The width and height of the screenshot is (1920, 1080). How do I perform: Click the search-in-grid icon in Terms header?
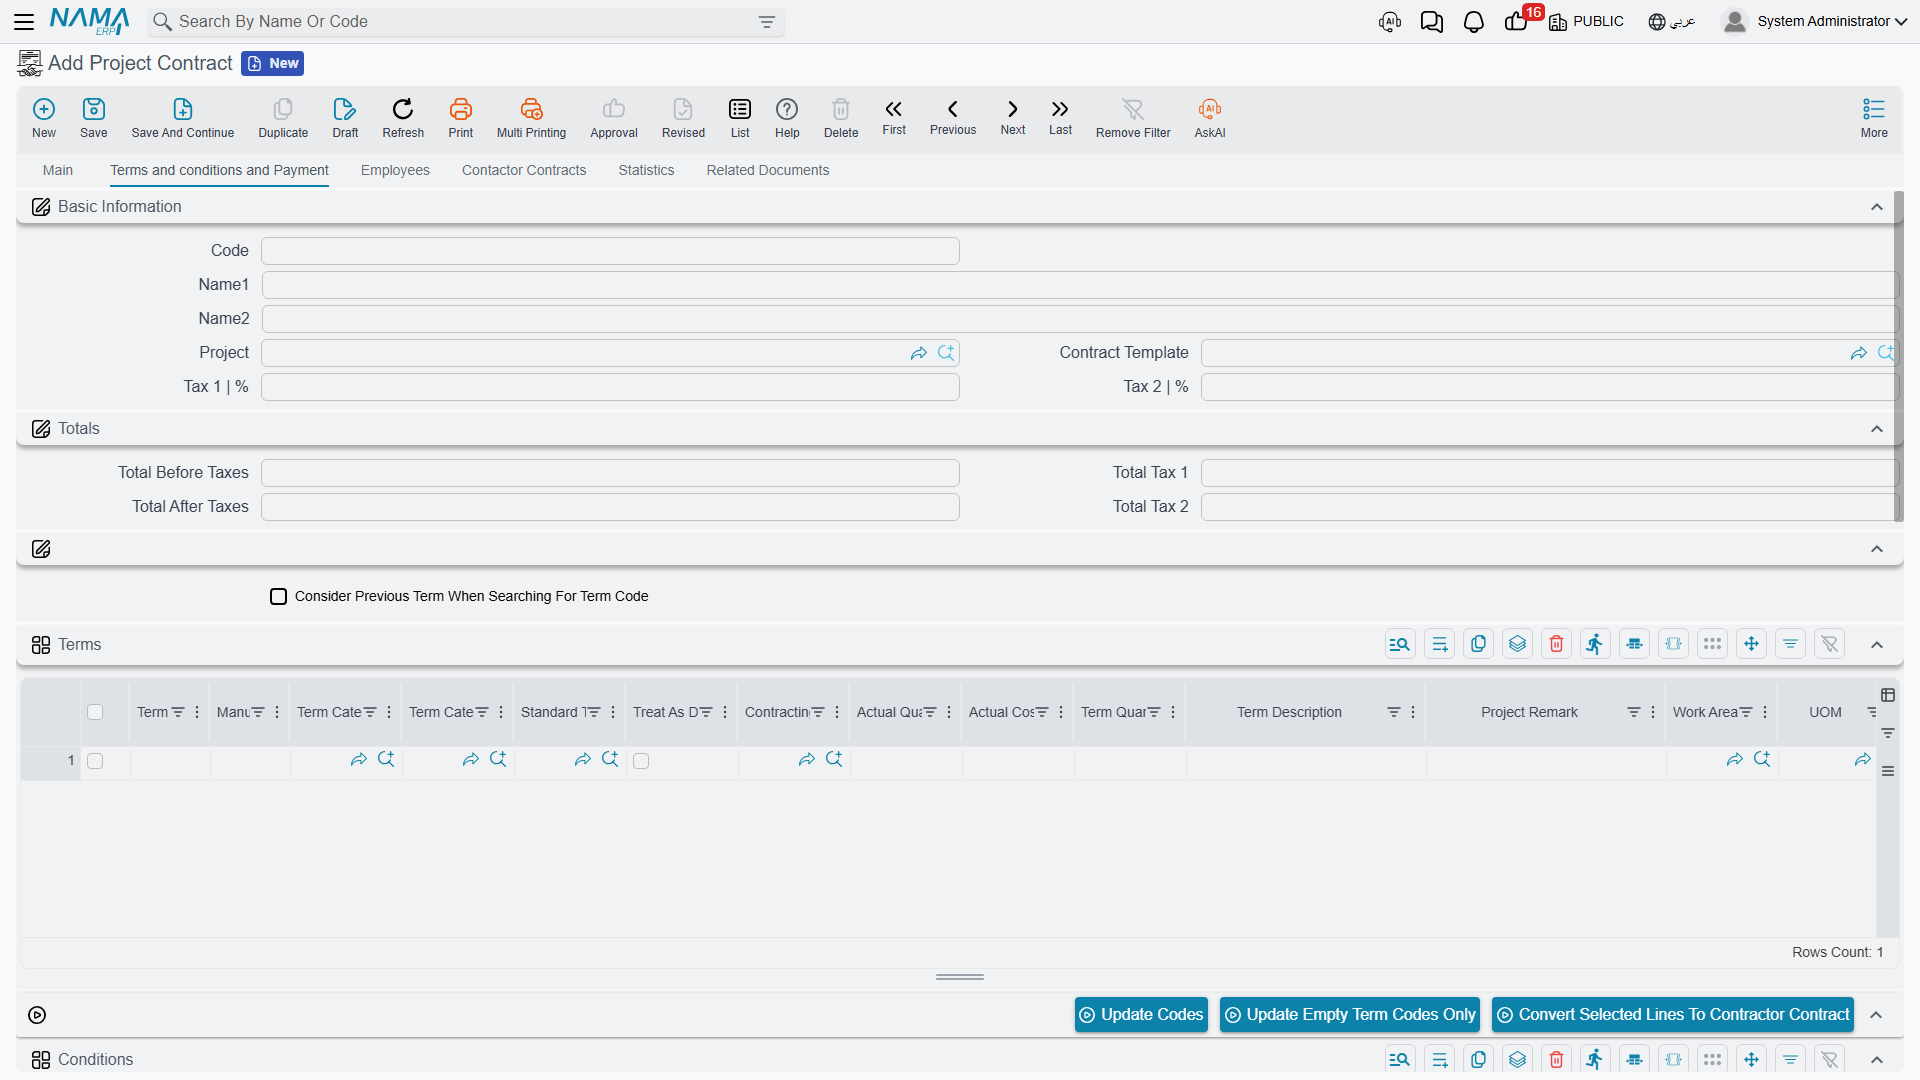point(1400,644)
